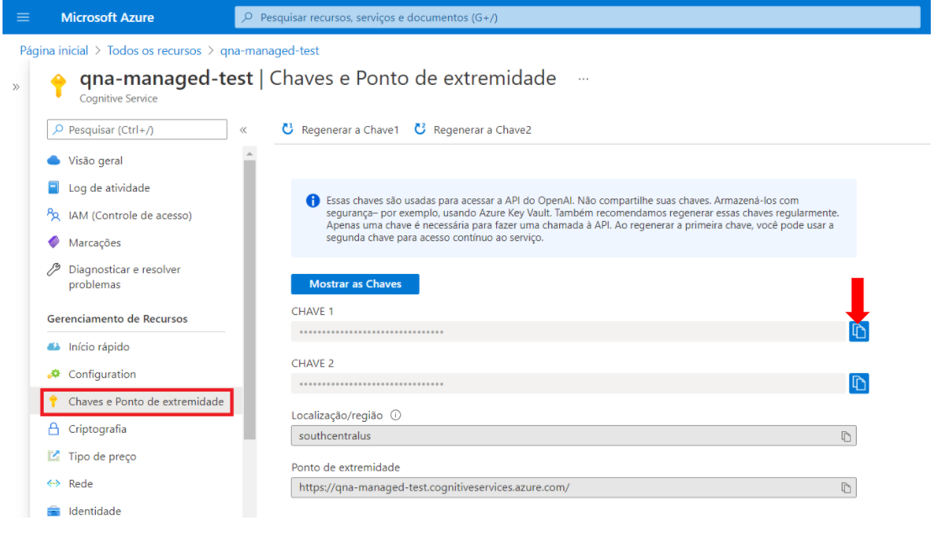940x542 pixels.
Task: Click the Configuration gear icon
Action: 54,374
